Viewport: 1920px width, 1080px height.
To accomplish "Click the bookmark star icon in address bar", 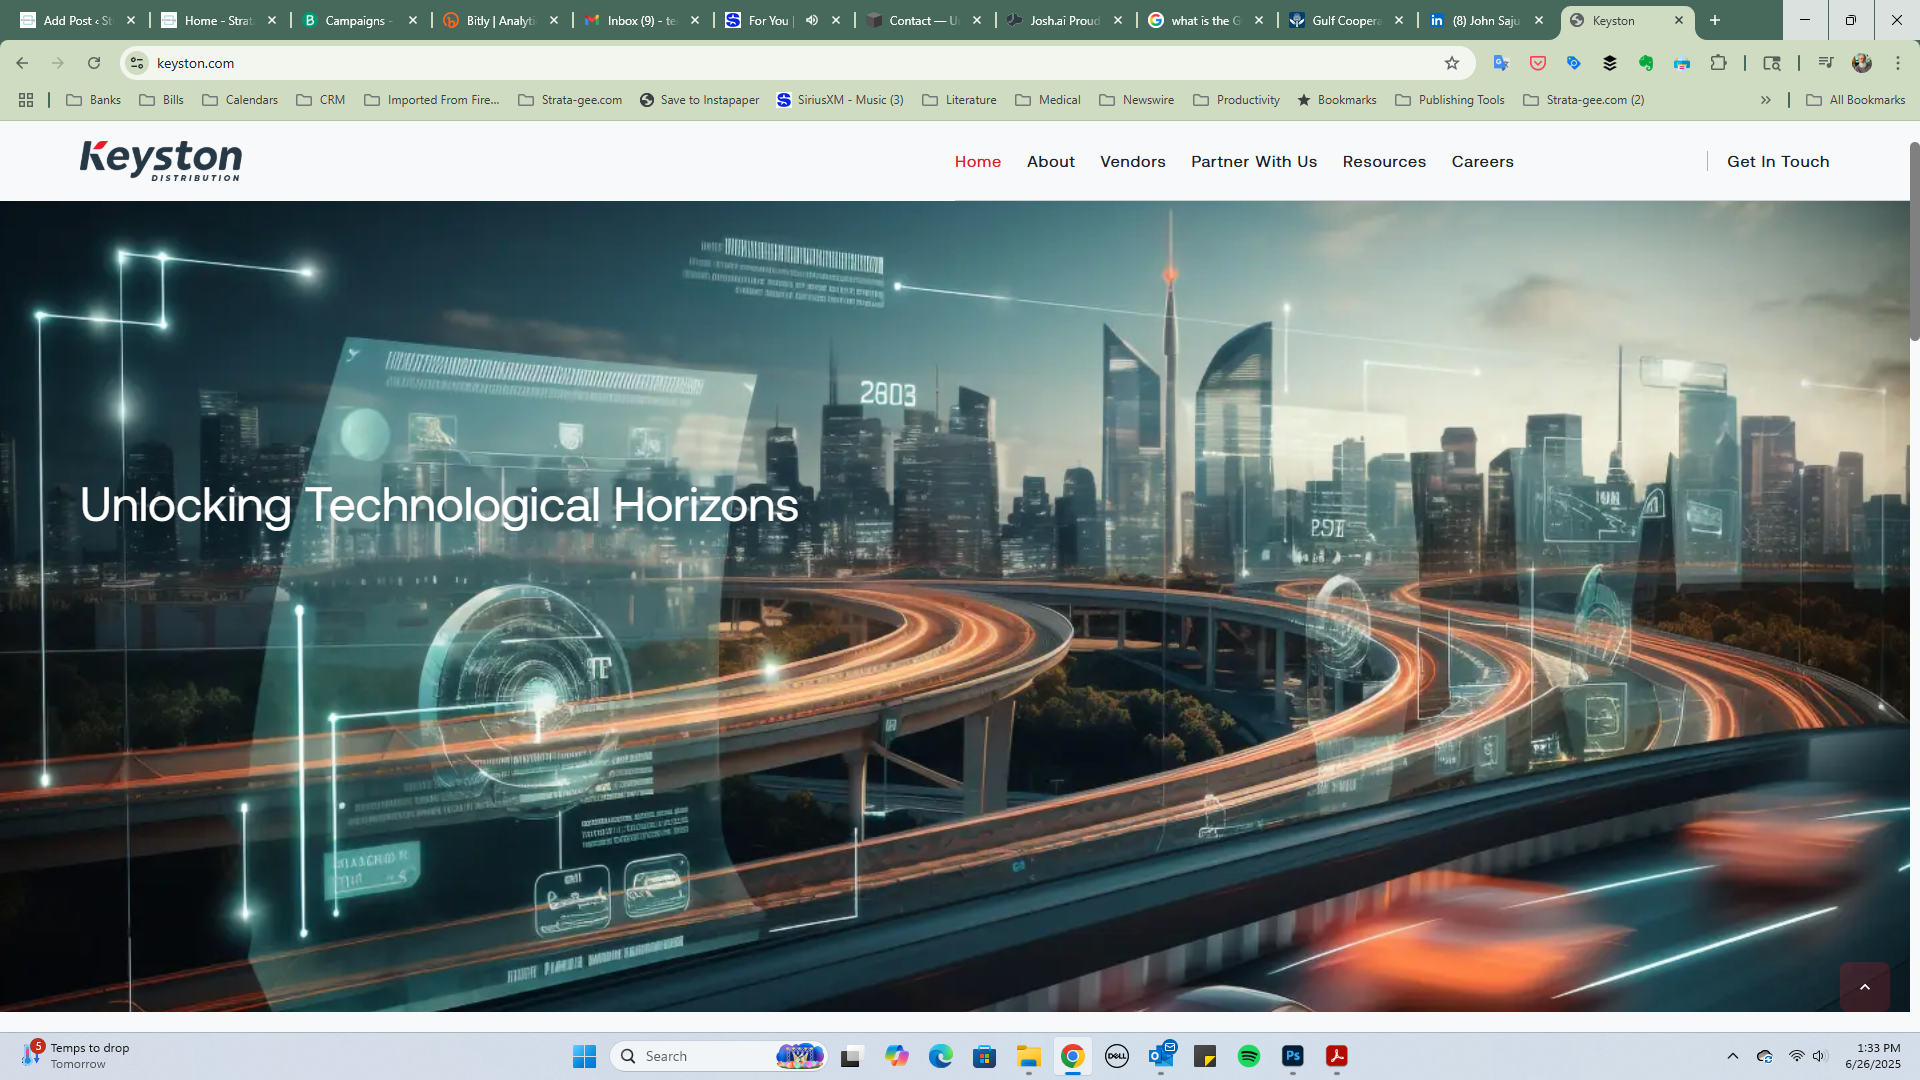I will [1452, 63].
